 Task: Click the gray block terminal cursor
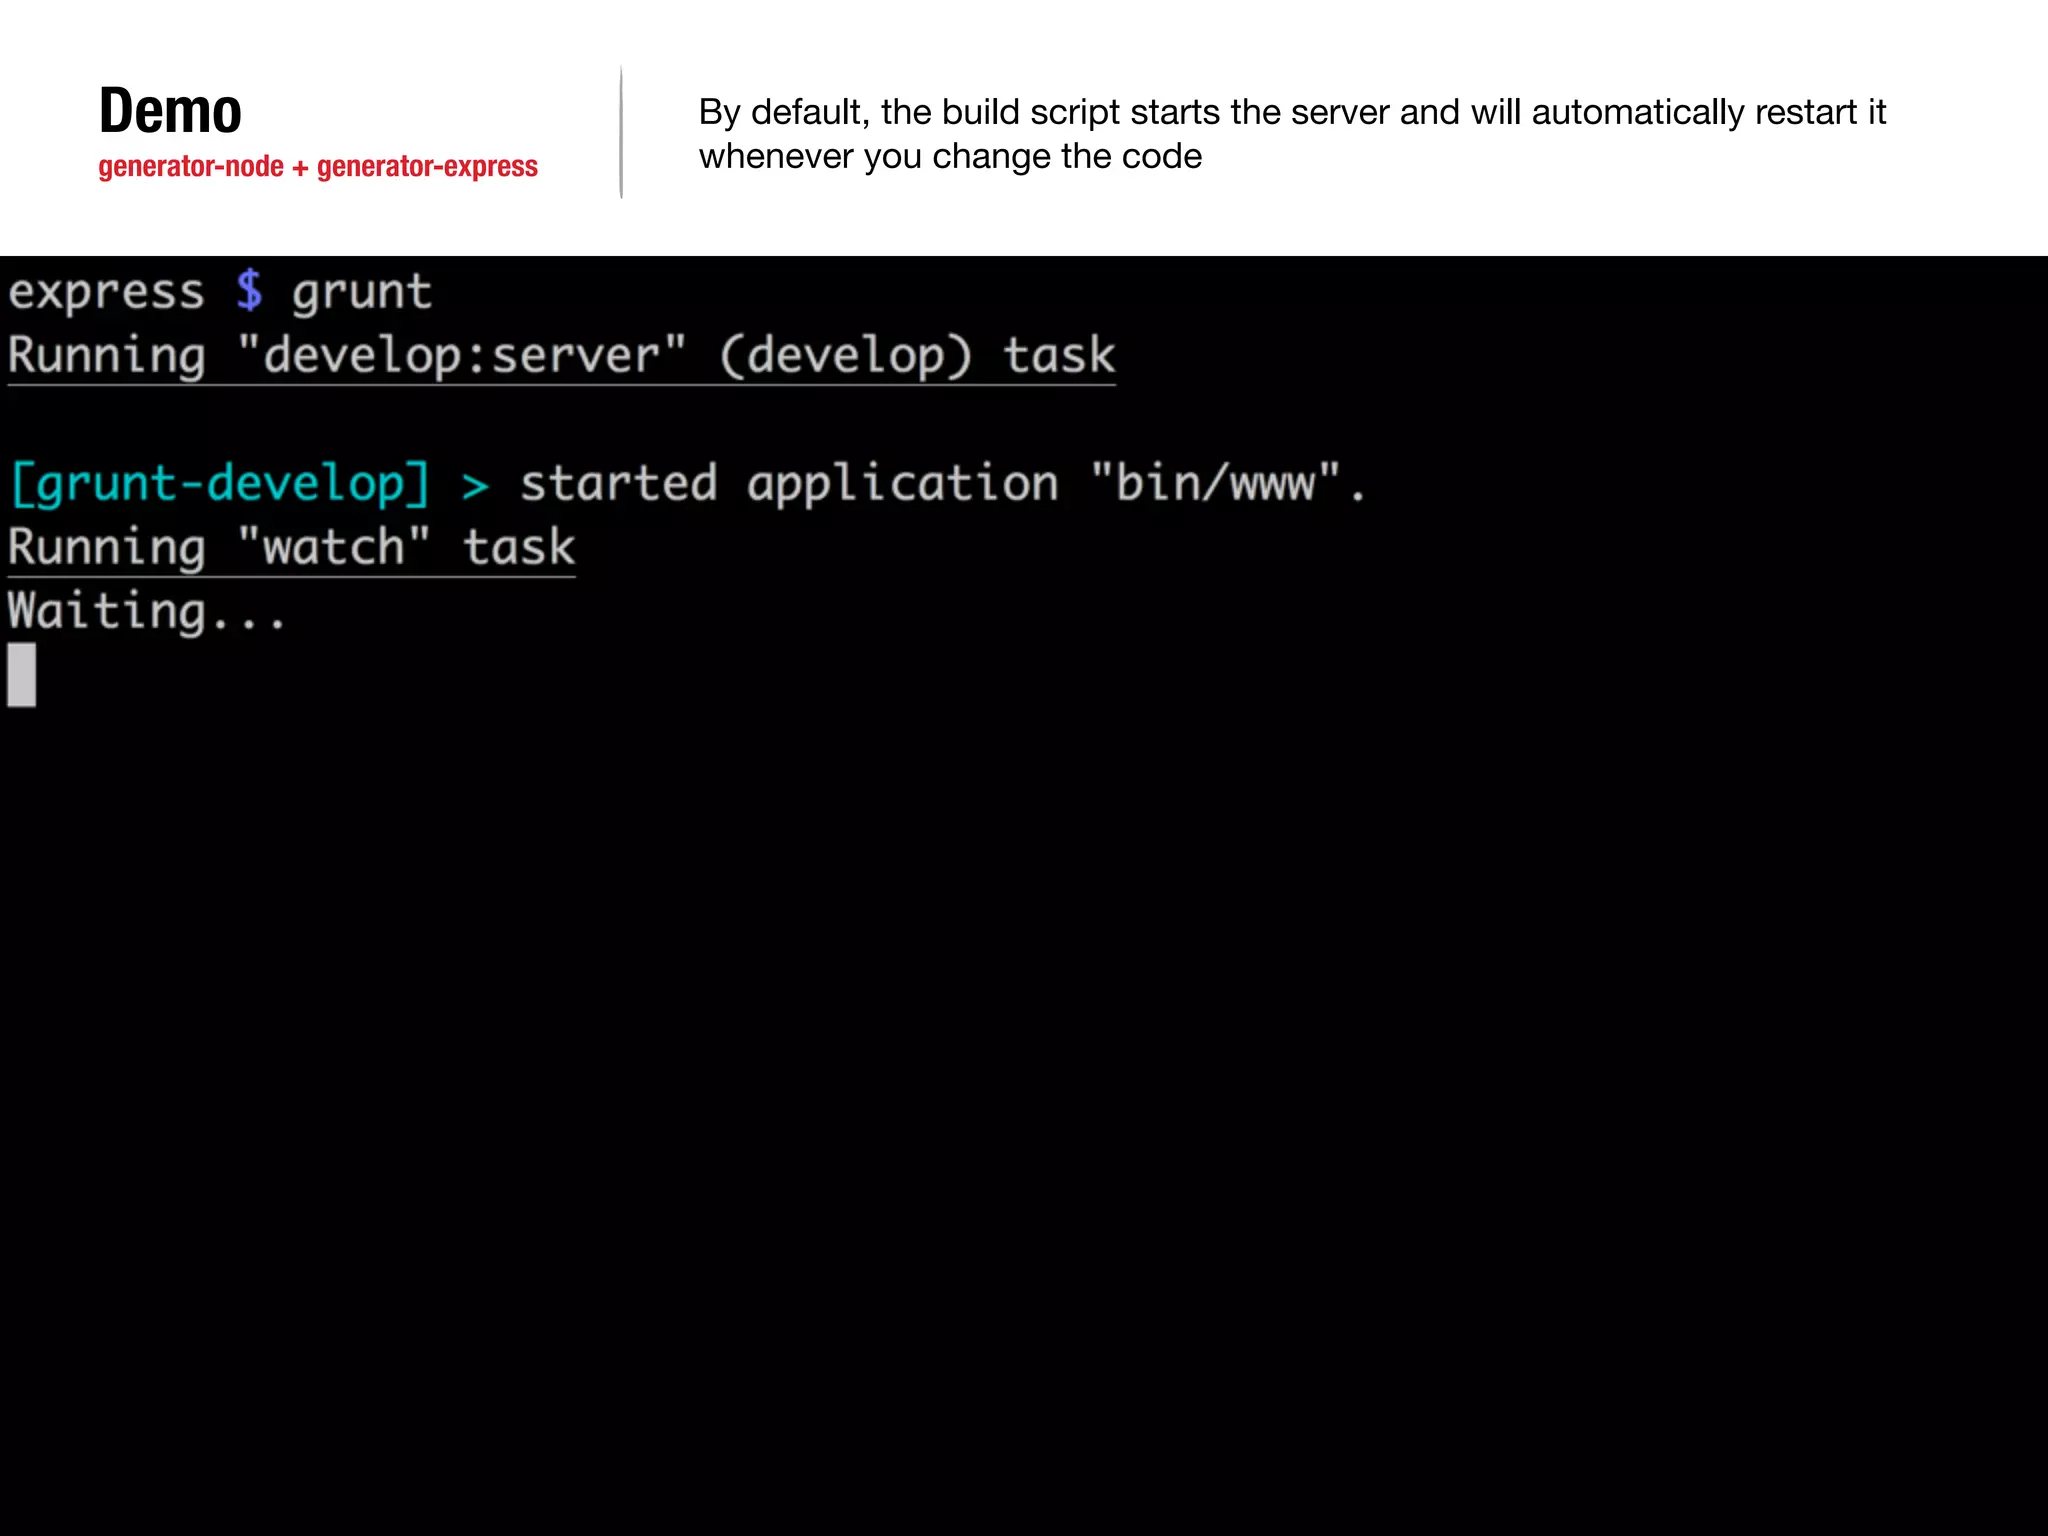[x=22, y=675]
